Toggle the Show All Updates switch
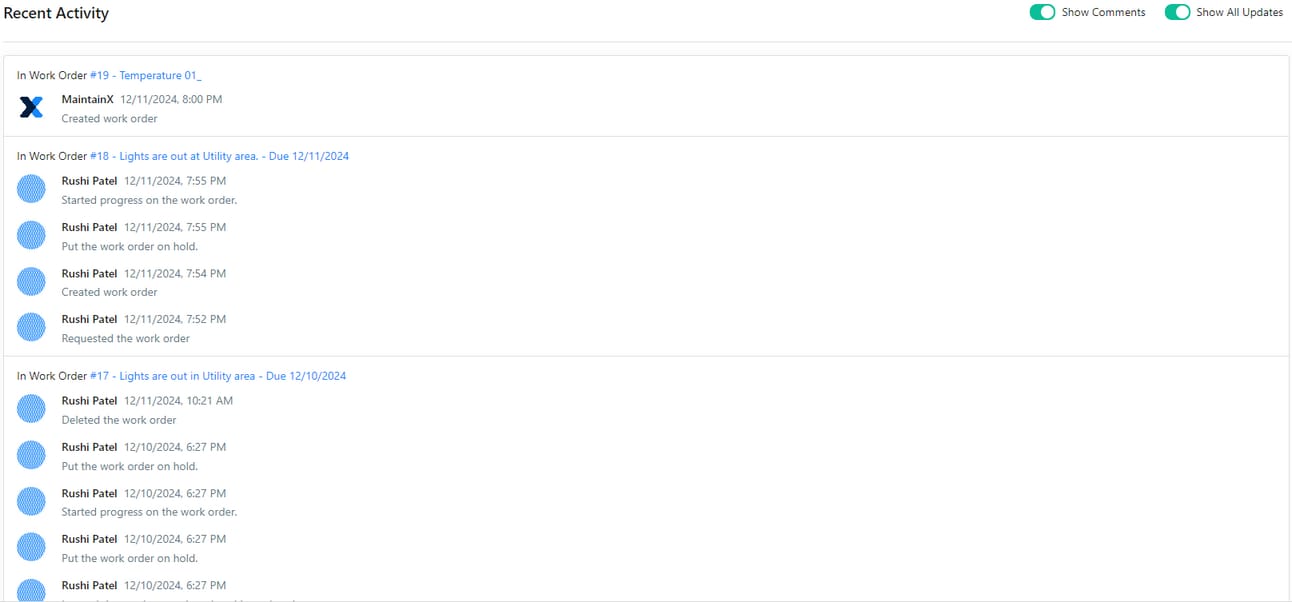This screenshot has height=602, width=1292. (x=1177, y=12)
